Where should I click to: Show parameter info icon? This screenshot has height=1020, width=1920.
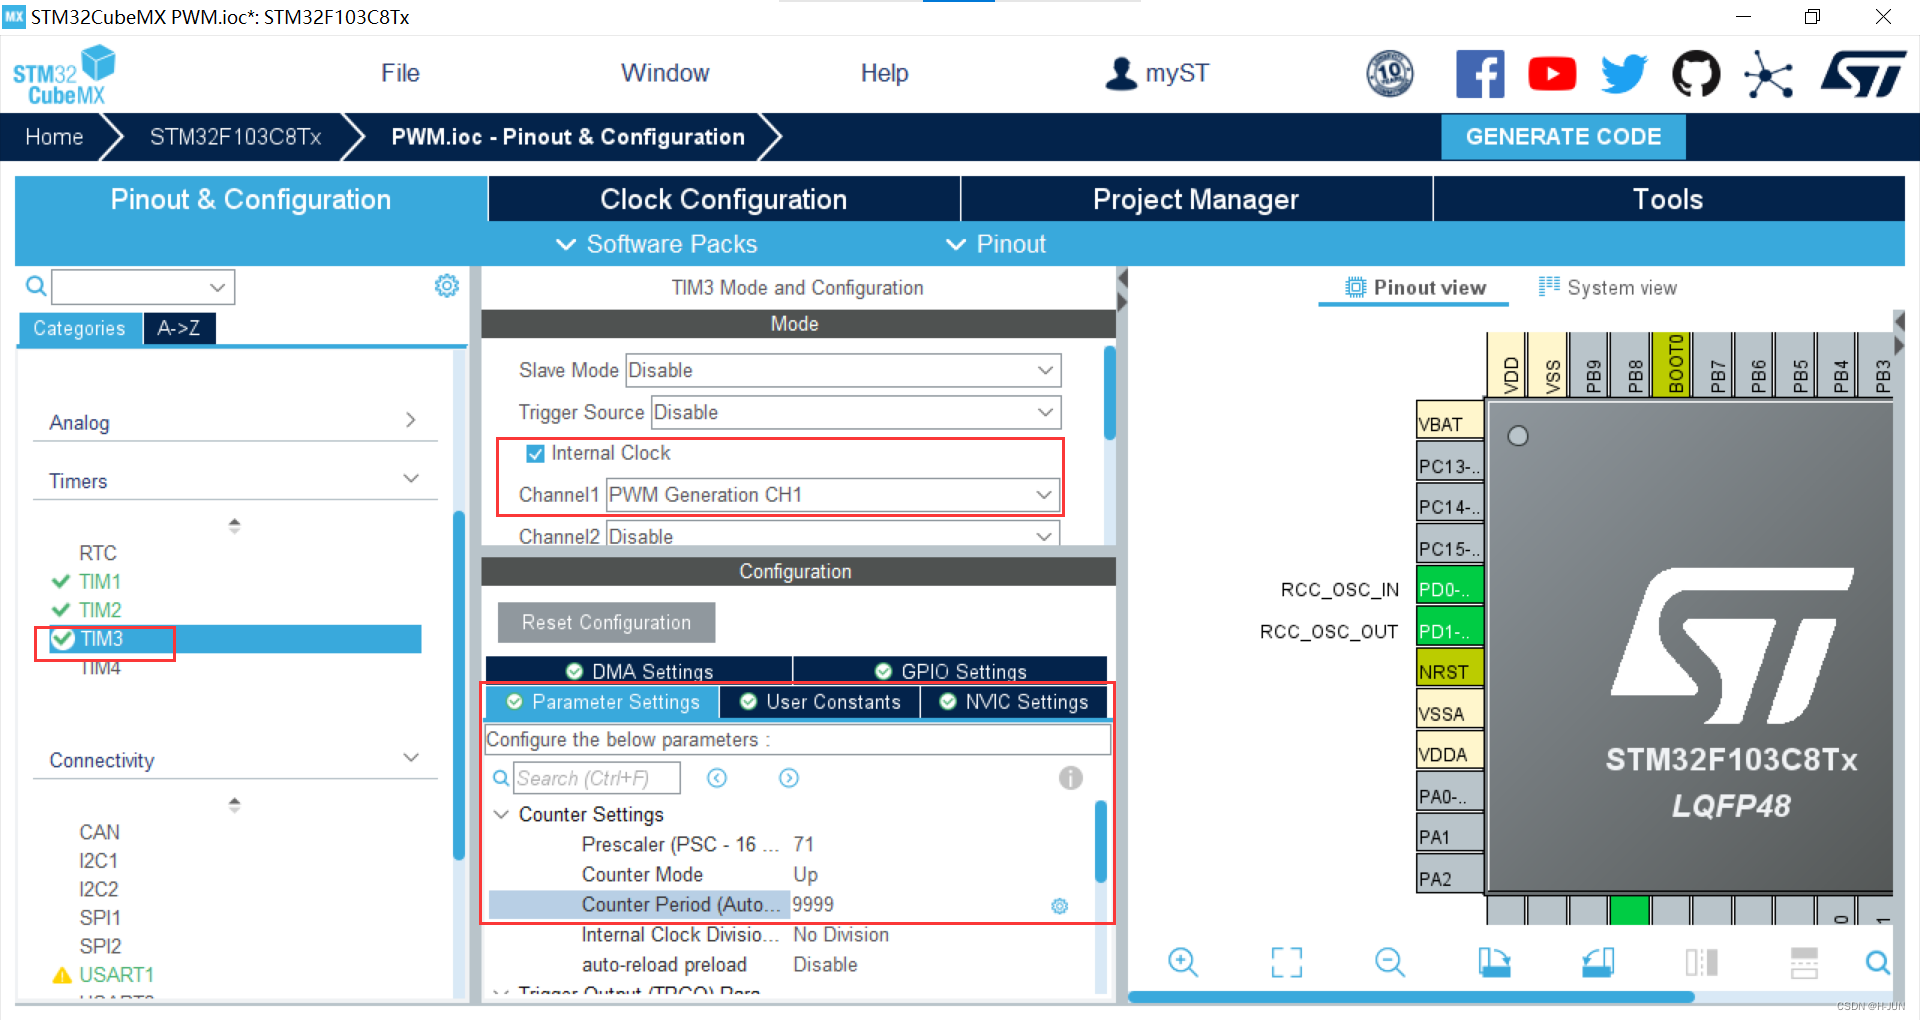point(1070,778)
